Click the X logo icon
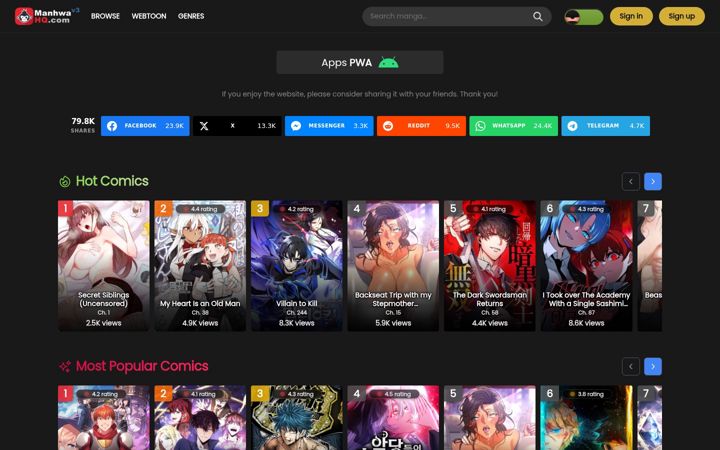720x450 pixels. tap(204, 126)
